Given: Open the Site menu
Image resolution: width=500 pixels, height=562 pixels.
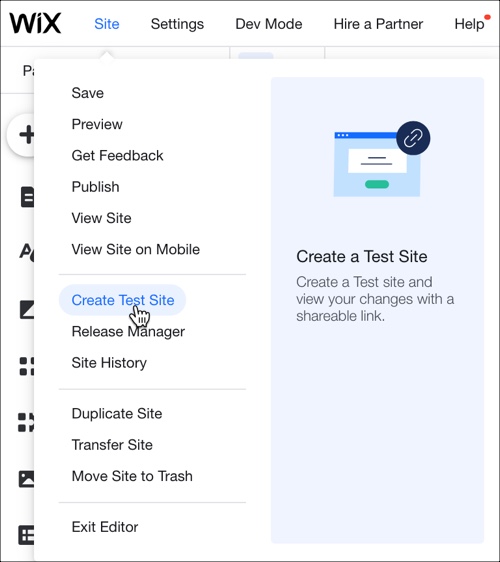Looking at the screenshot, I should point(106,24).
